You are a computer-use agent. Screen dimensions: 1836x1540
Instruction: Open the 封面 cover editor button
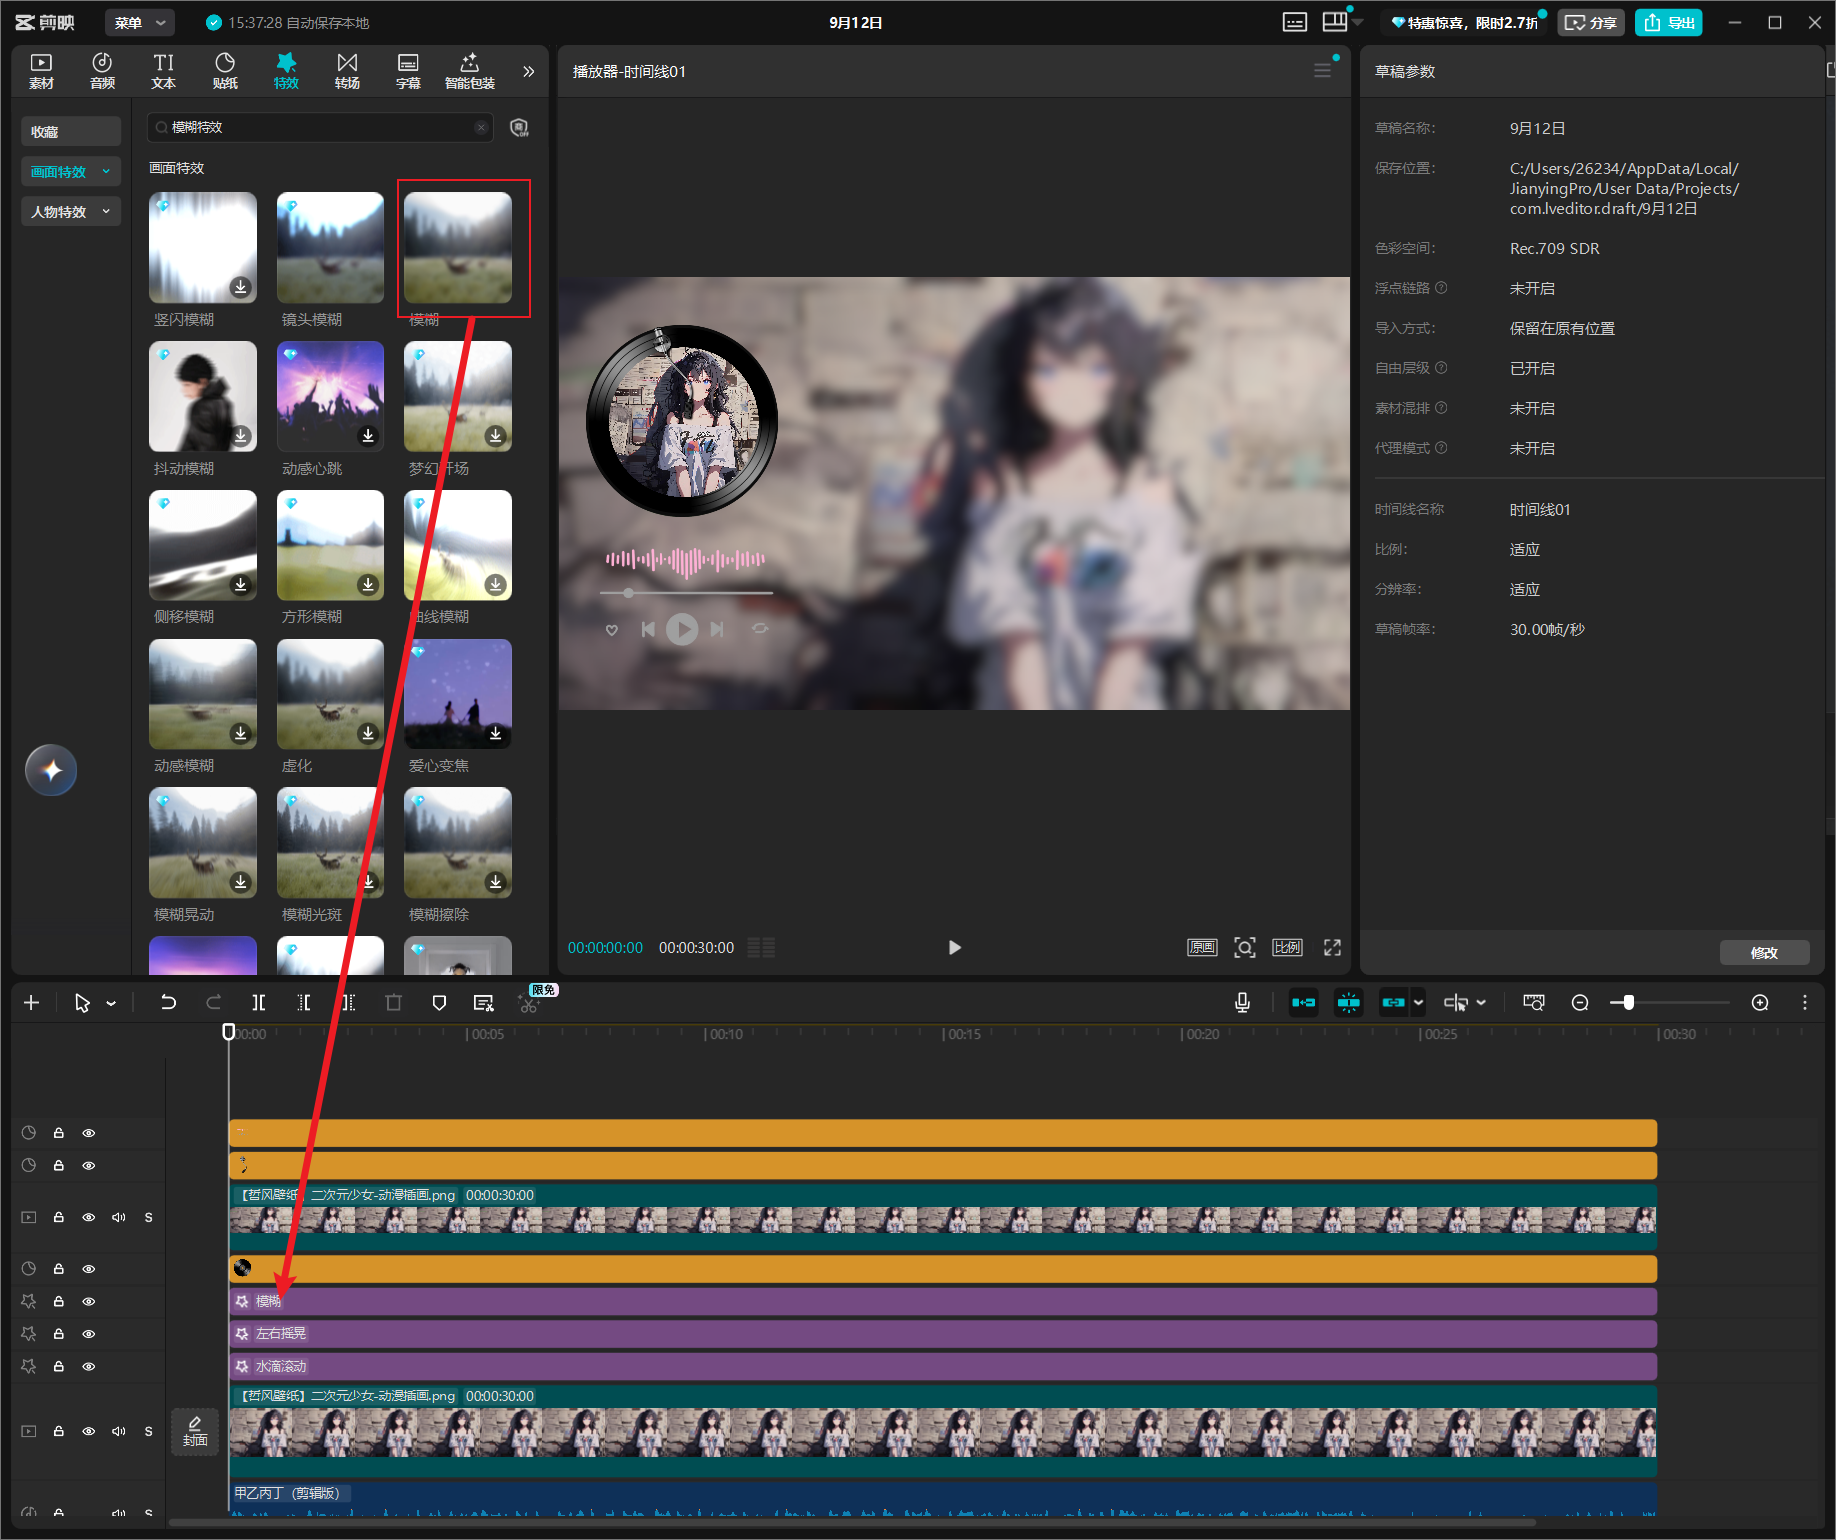point(195,1432)
